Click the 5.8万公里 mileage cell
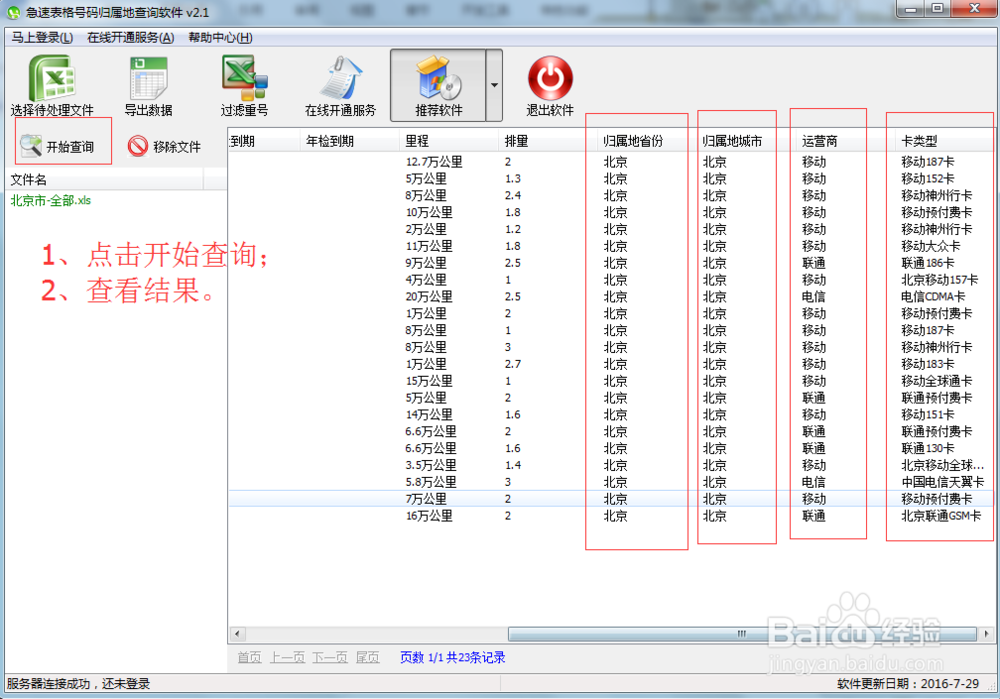This screenshot has height=699, width=1000. 430,482
